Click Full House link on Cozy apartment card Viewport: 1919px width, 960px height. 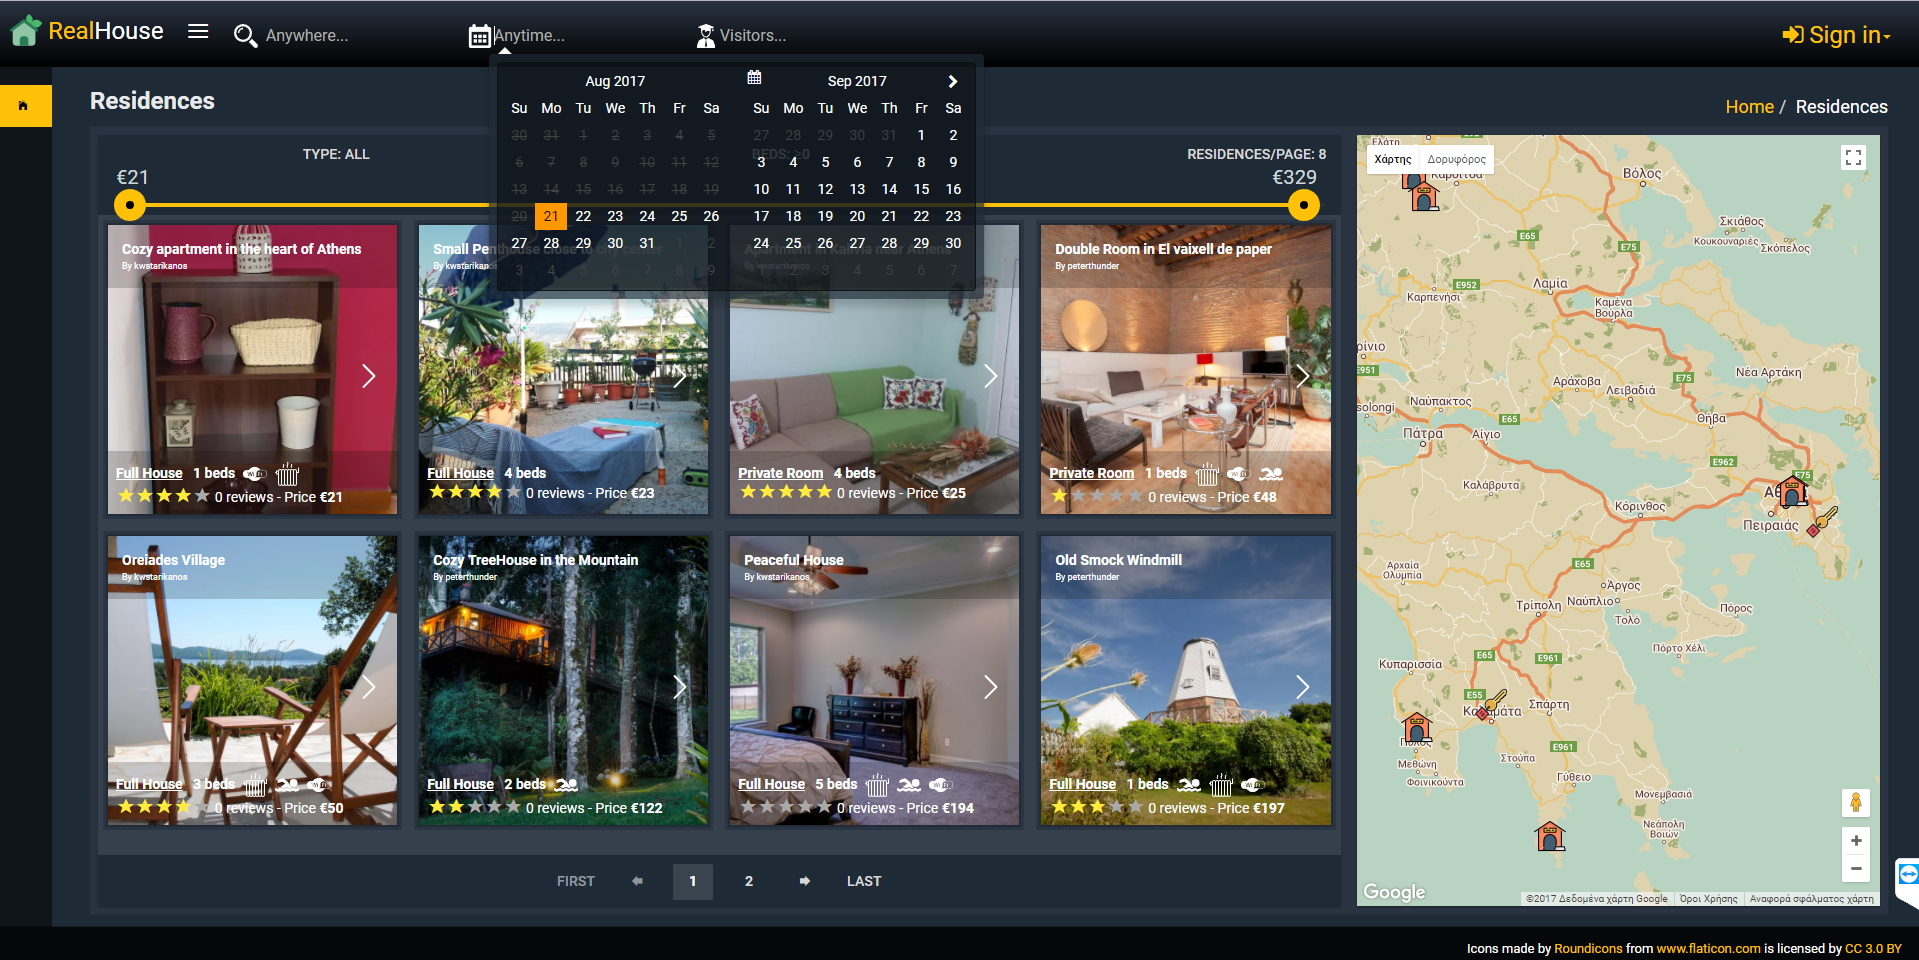(149, 473)
